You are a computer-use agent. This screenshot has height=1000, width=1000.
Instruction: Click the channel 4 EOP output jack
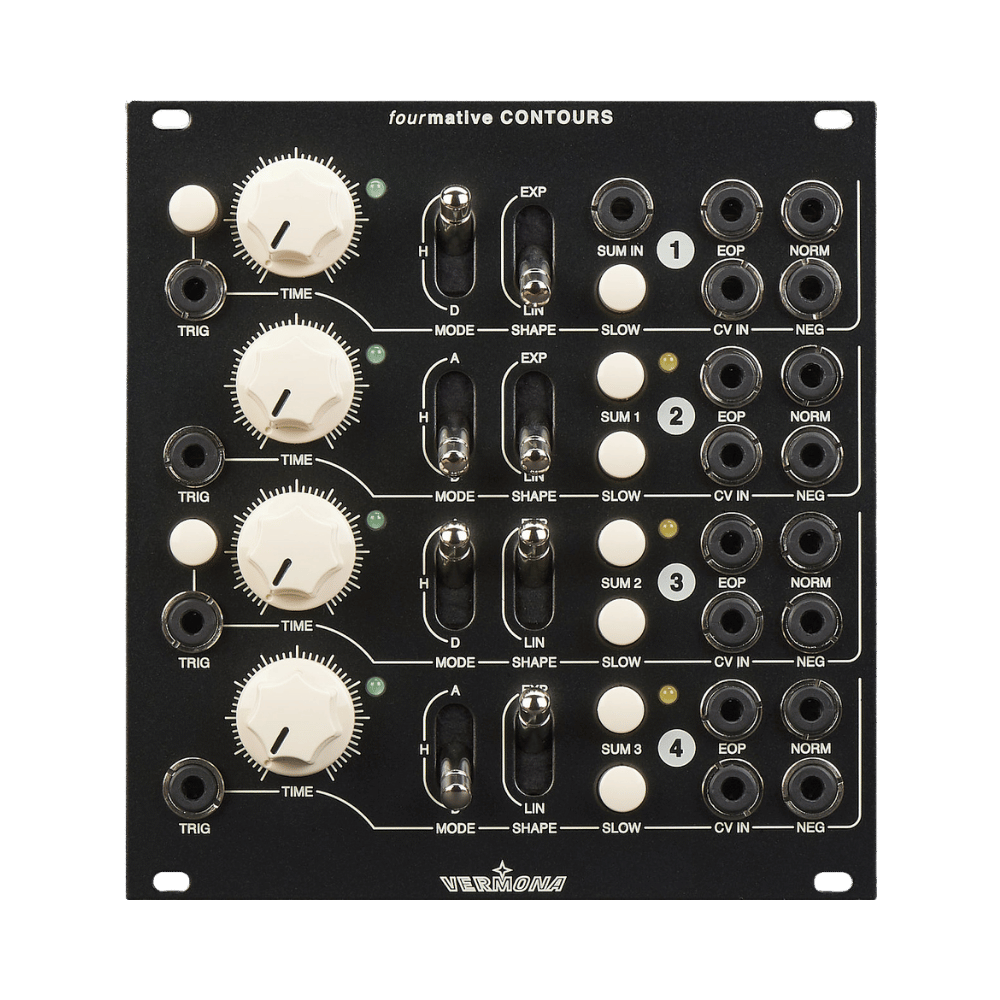click(x=731, y=709)
